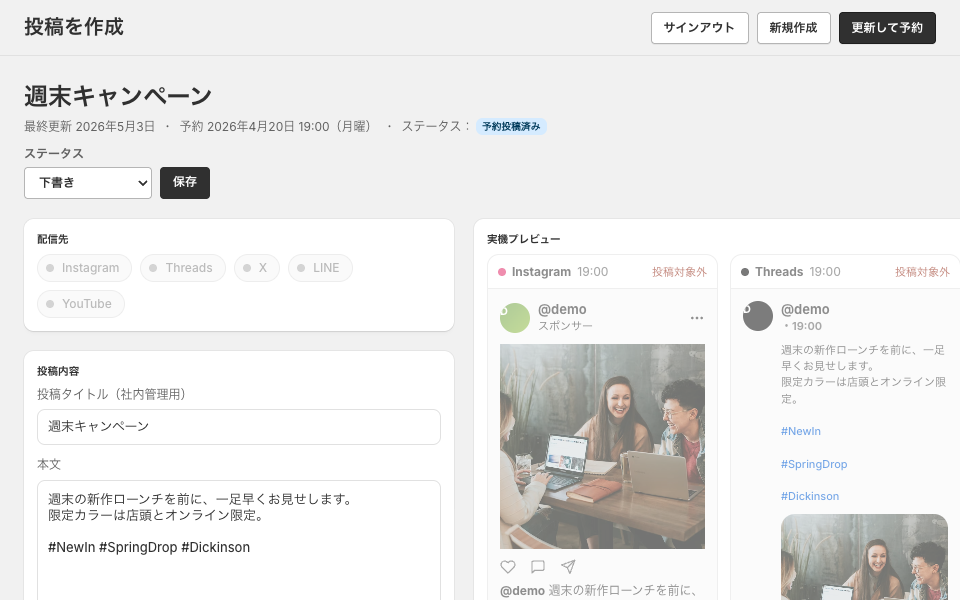Click the Instagram preview photo
This screenshot has width=960, height=600.
(602, 446)
